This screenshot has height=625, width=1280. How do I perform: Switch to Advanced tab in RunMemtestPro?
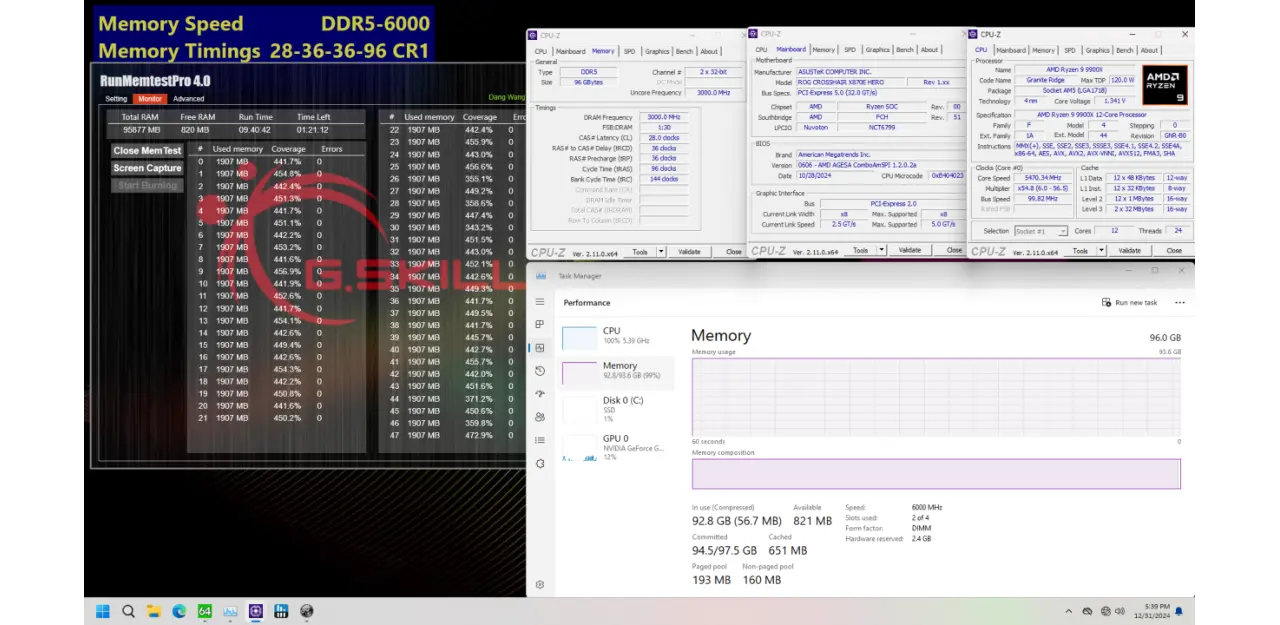click(x=188, y=99)
